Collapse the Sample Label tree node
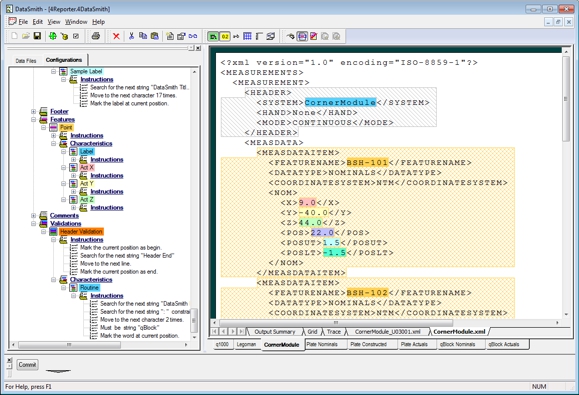 [x=54, y=71]
